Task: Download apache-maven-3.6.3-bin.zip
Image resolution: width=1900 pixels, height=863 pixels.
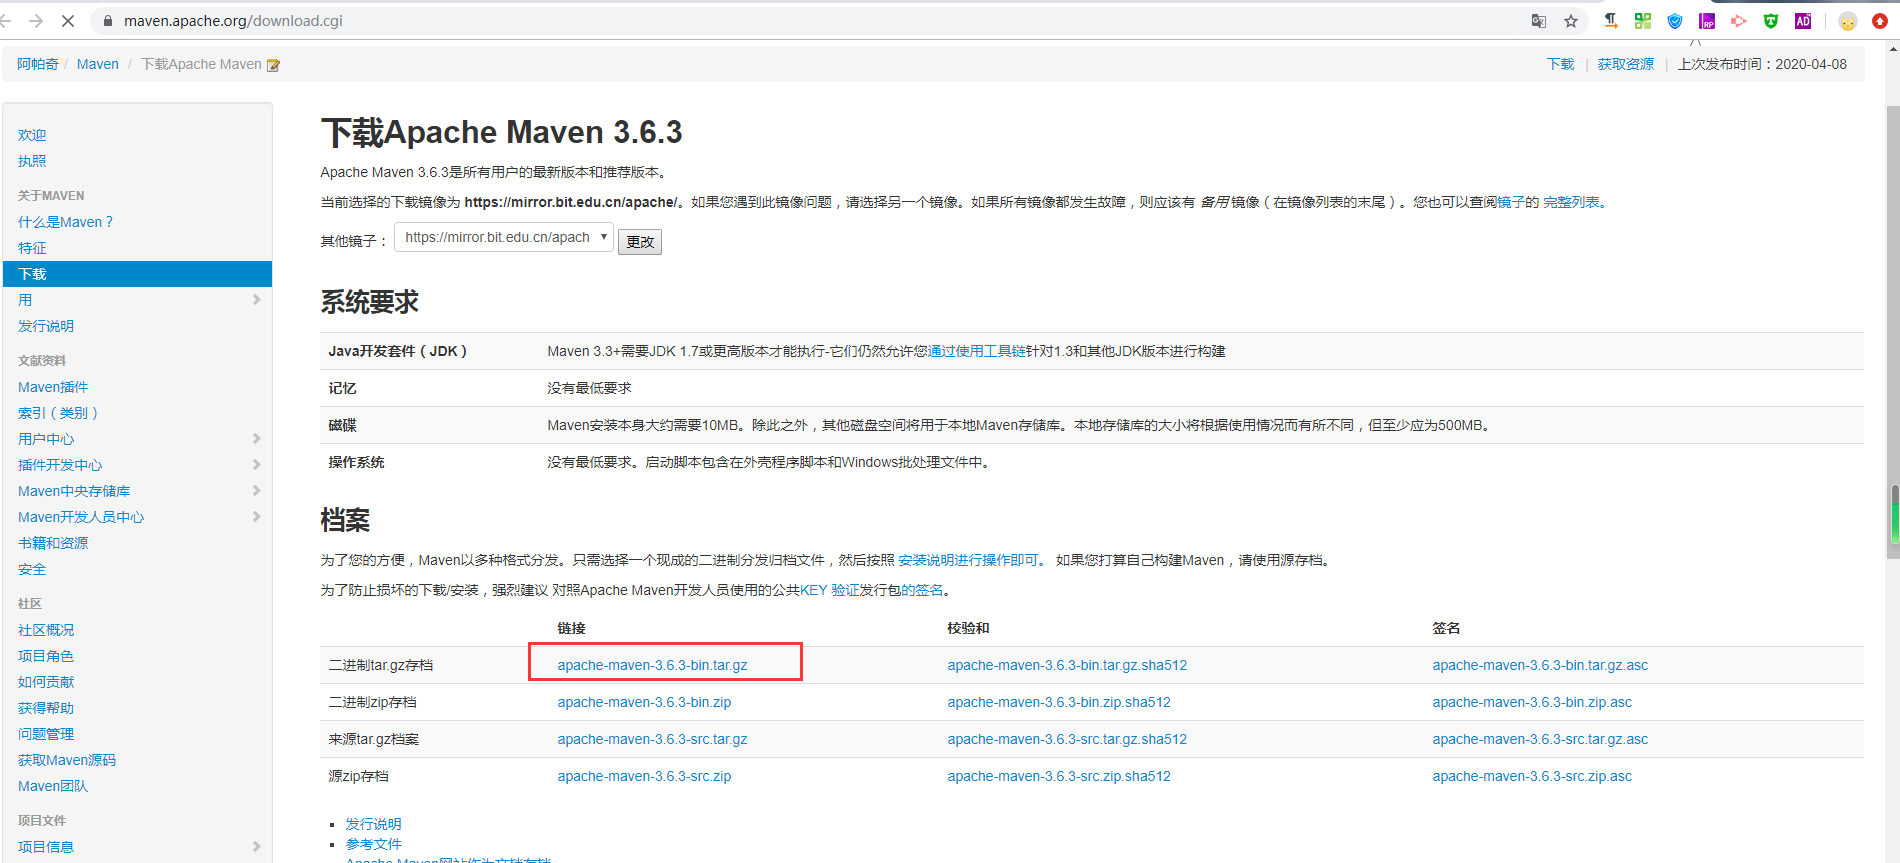Action: (644, 702)
